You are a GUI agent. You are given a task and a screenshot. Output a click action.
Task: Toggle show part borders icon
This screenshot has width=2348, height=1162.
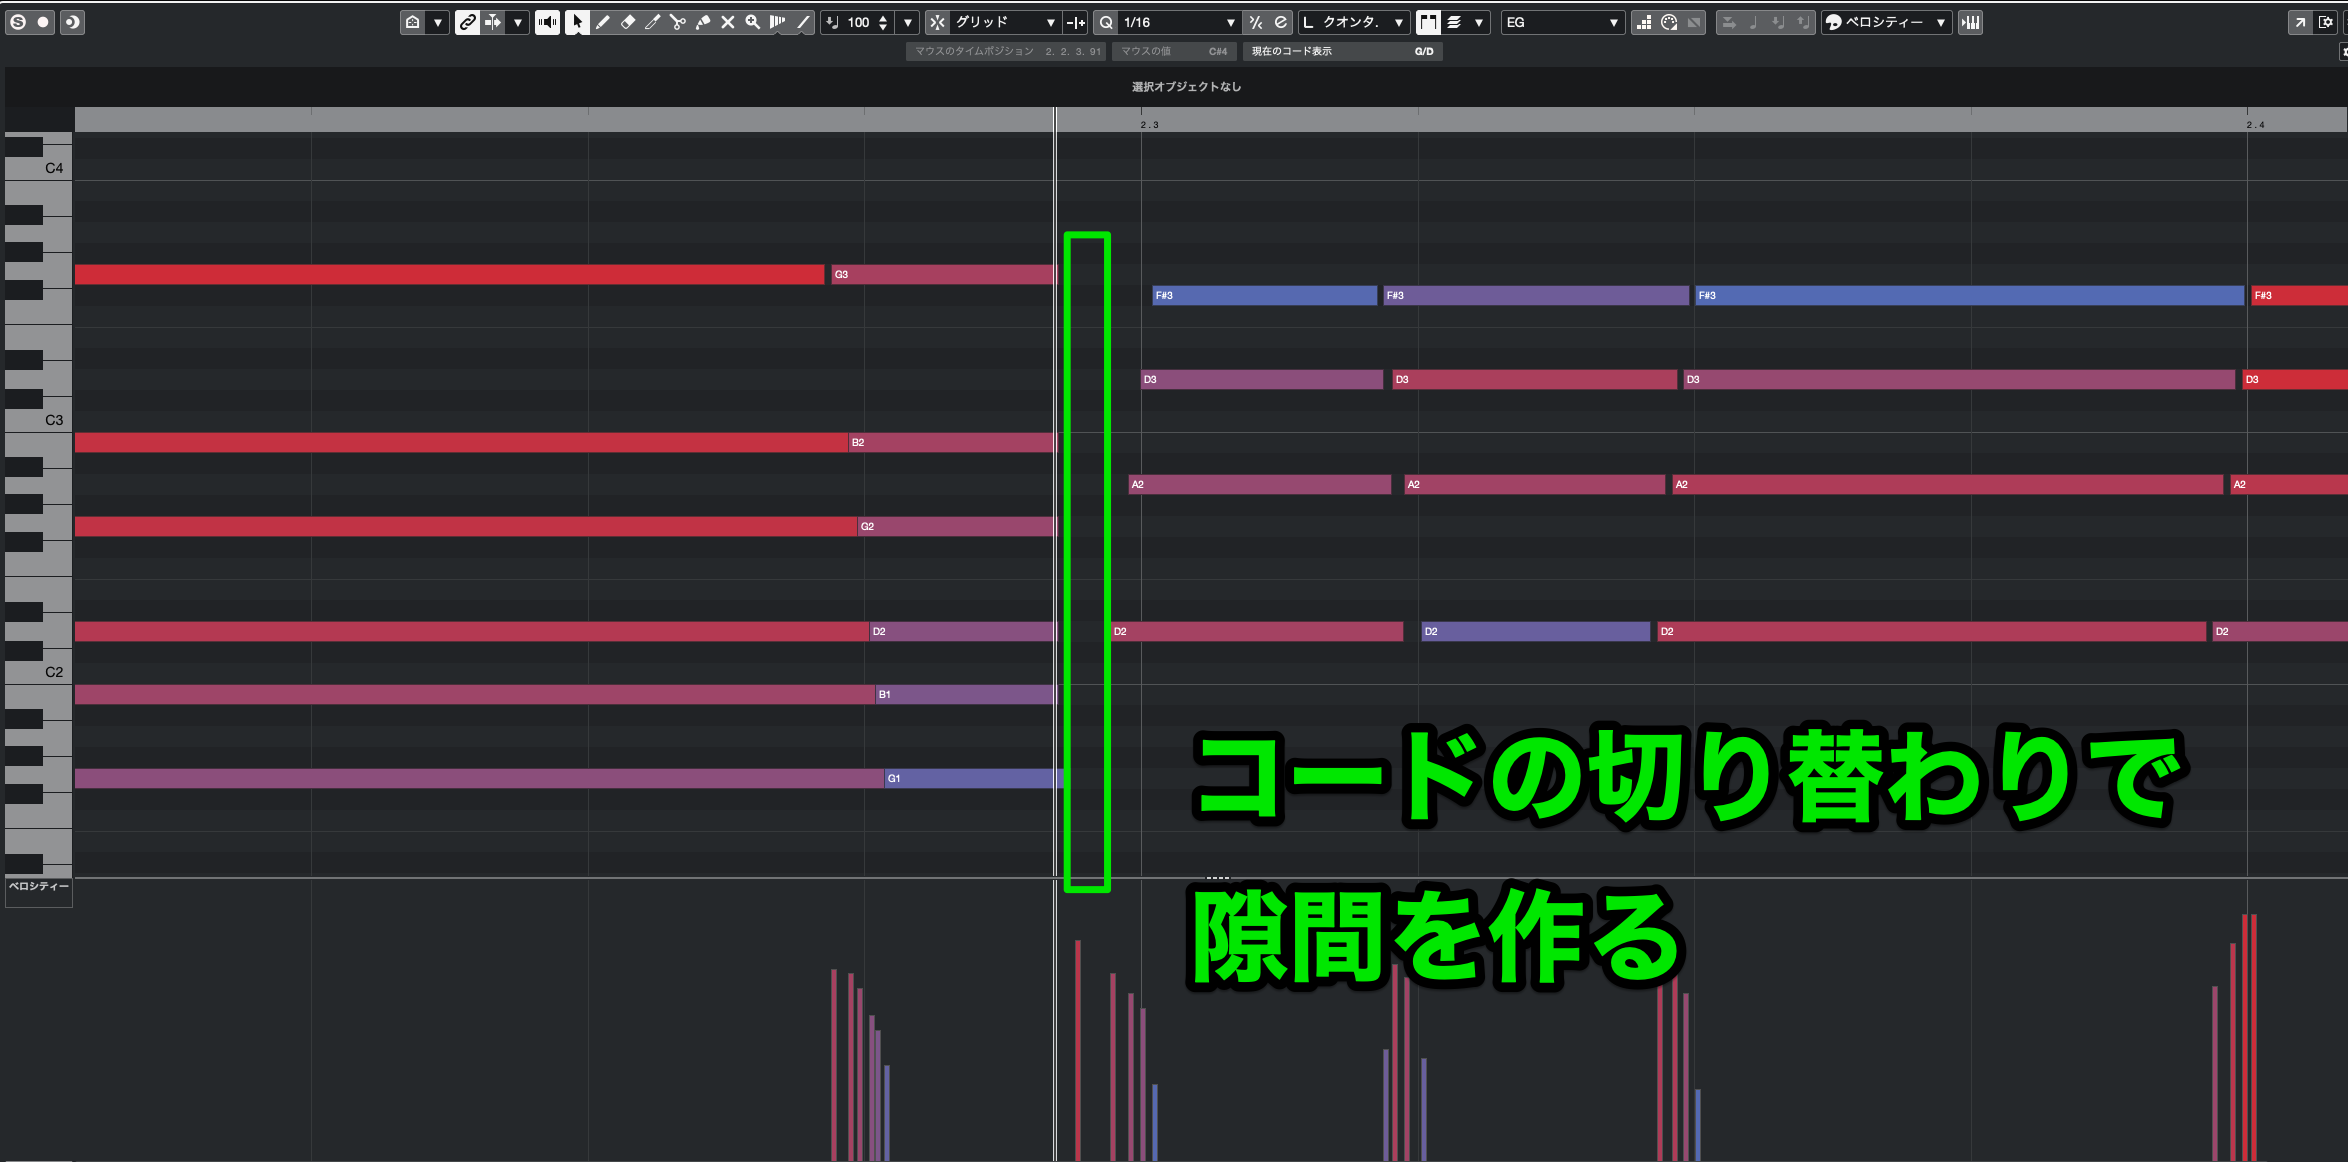pyautogui.click(x=1429, y=22)
